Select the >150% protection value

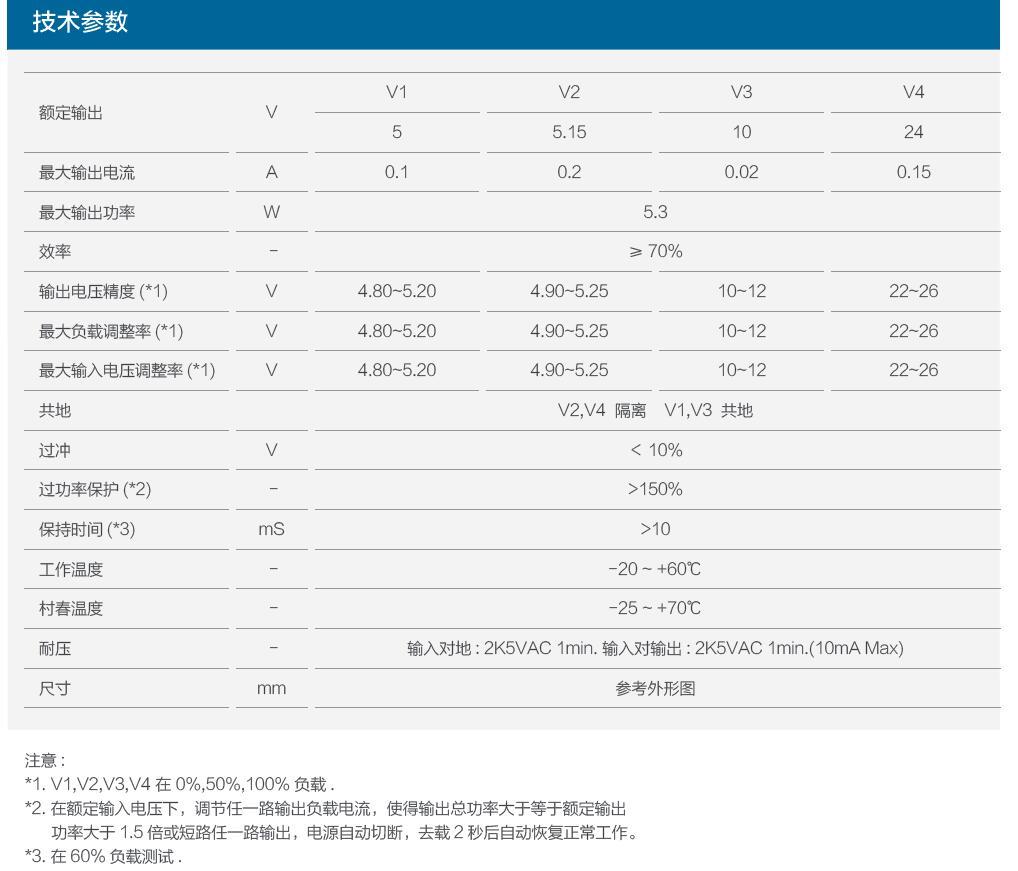pos(655,489)
